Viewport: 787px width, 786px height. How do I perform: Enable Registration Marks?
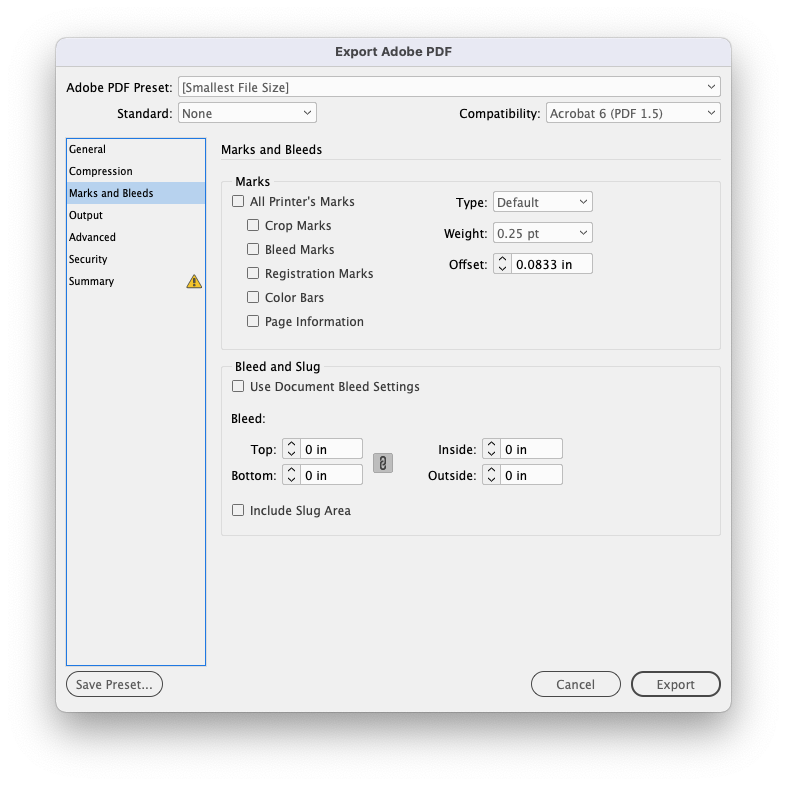click(253, 273)
